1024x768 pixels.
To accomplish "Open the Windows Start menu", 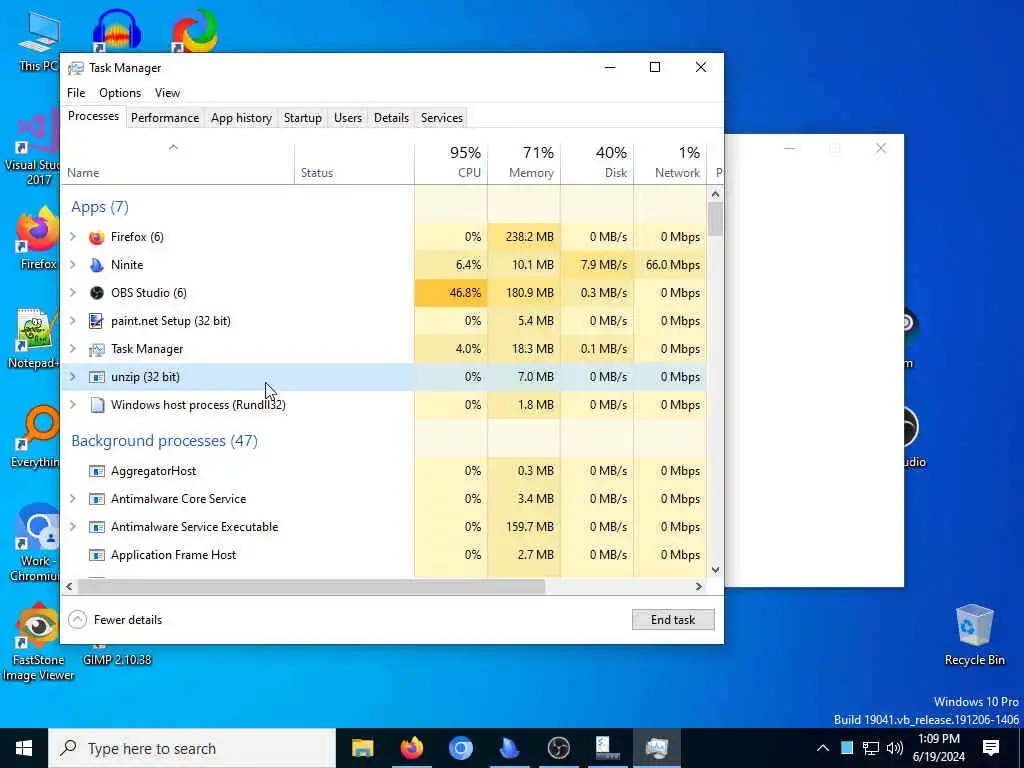I will coord(24,748).
